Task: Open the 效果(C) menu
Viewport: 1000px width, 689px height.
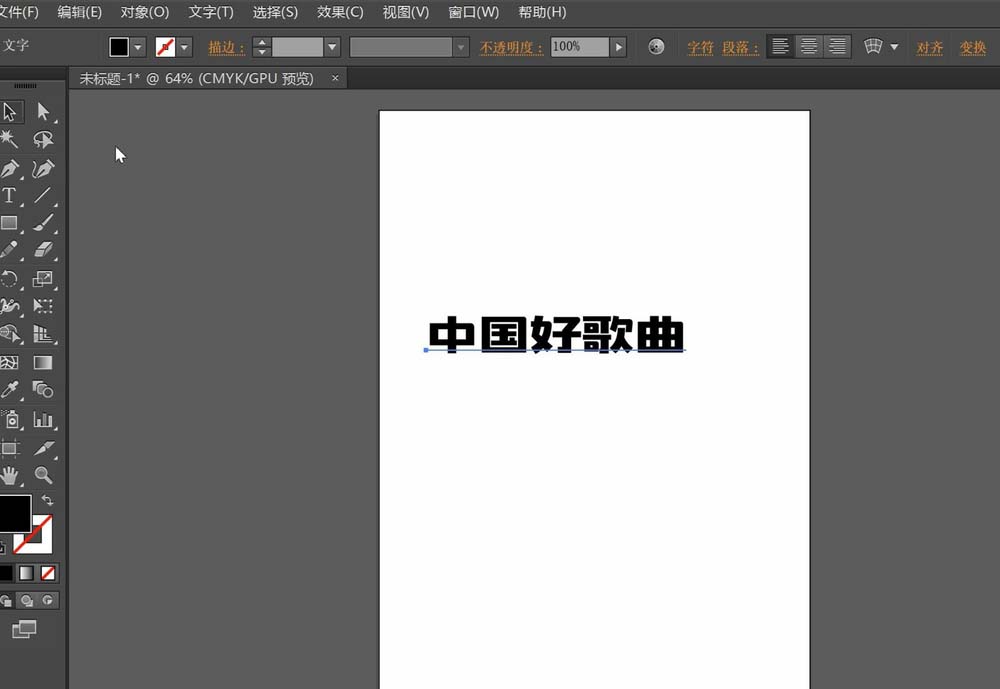Action: tap(340, 12)
